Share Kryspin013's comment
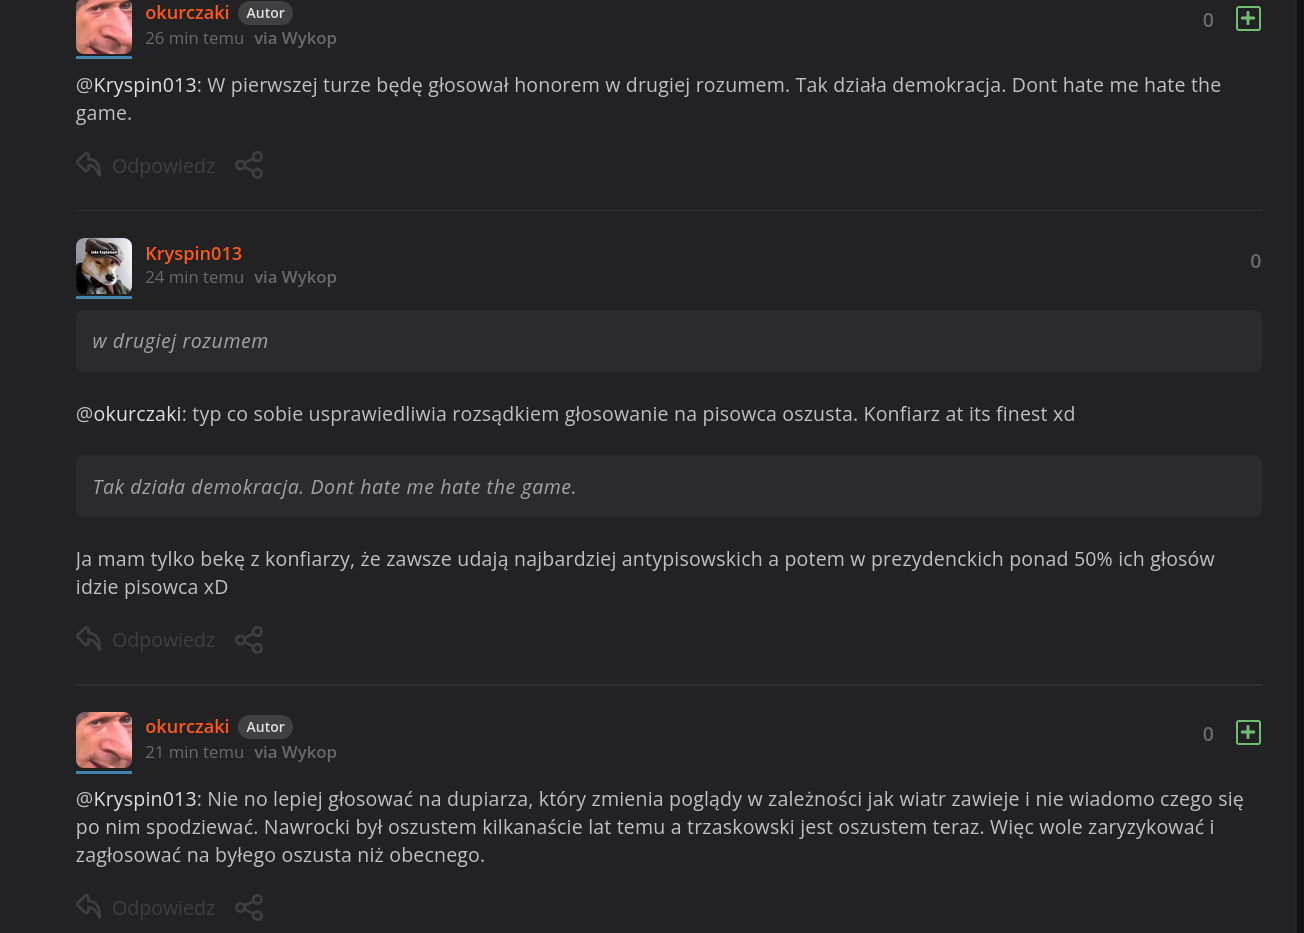This screenshot has height=933, width=1304. (x=249, y=640)
